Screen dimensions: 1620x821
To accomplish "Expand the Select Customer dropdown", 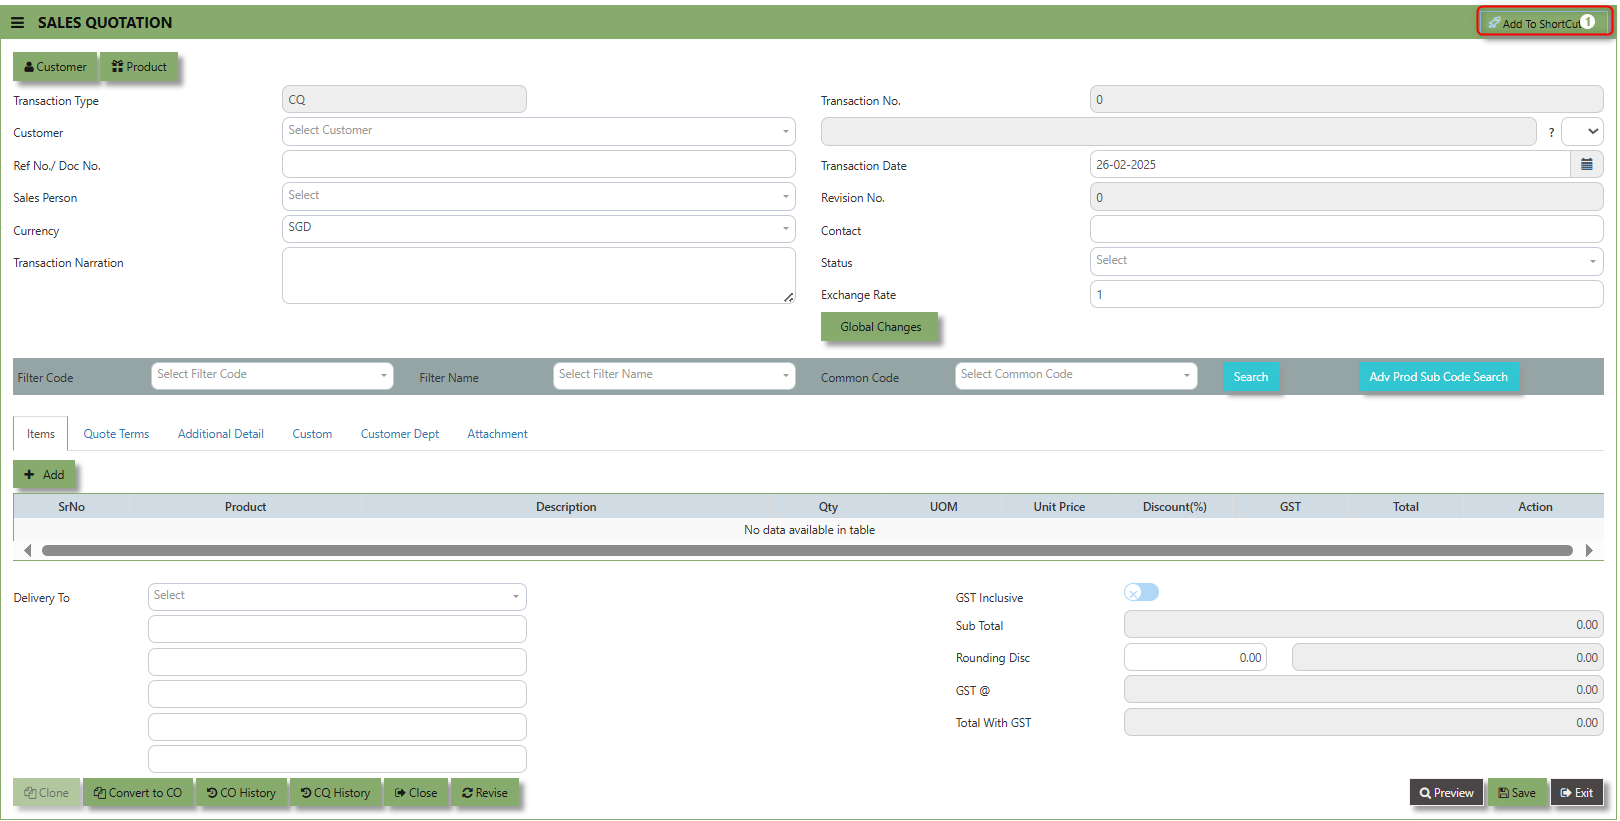I will pos(538,131).
